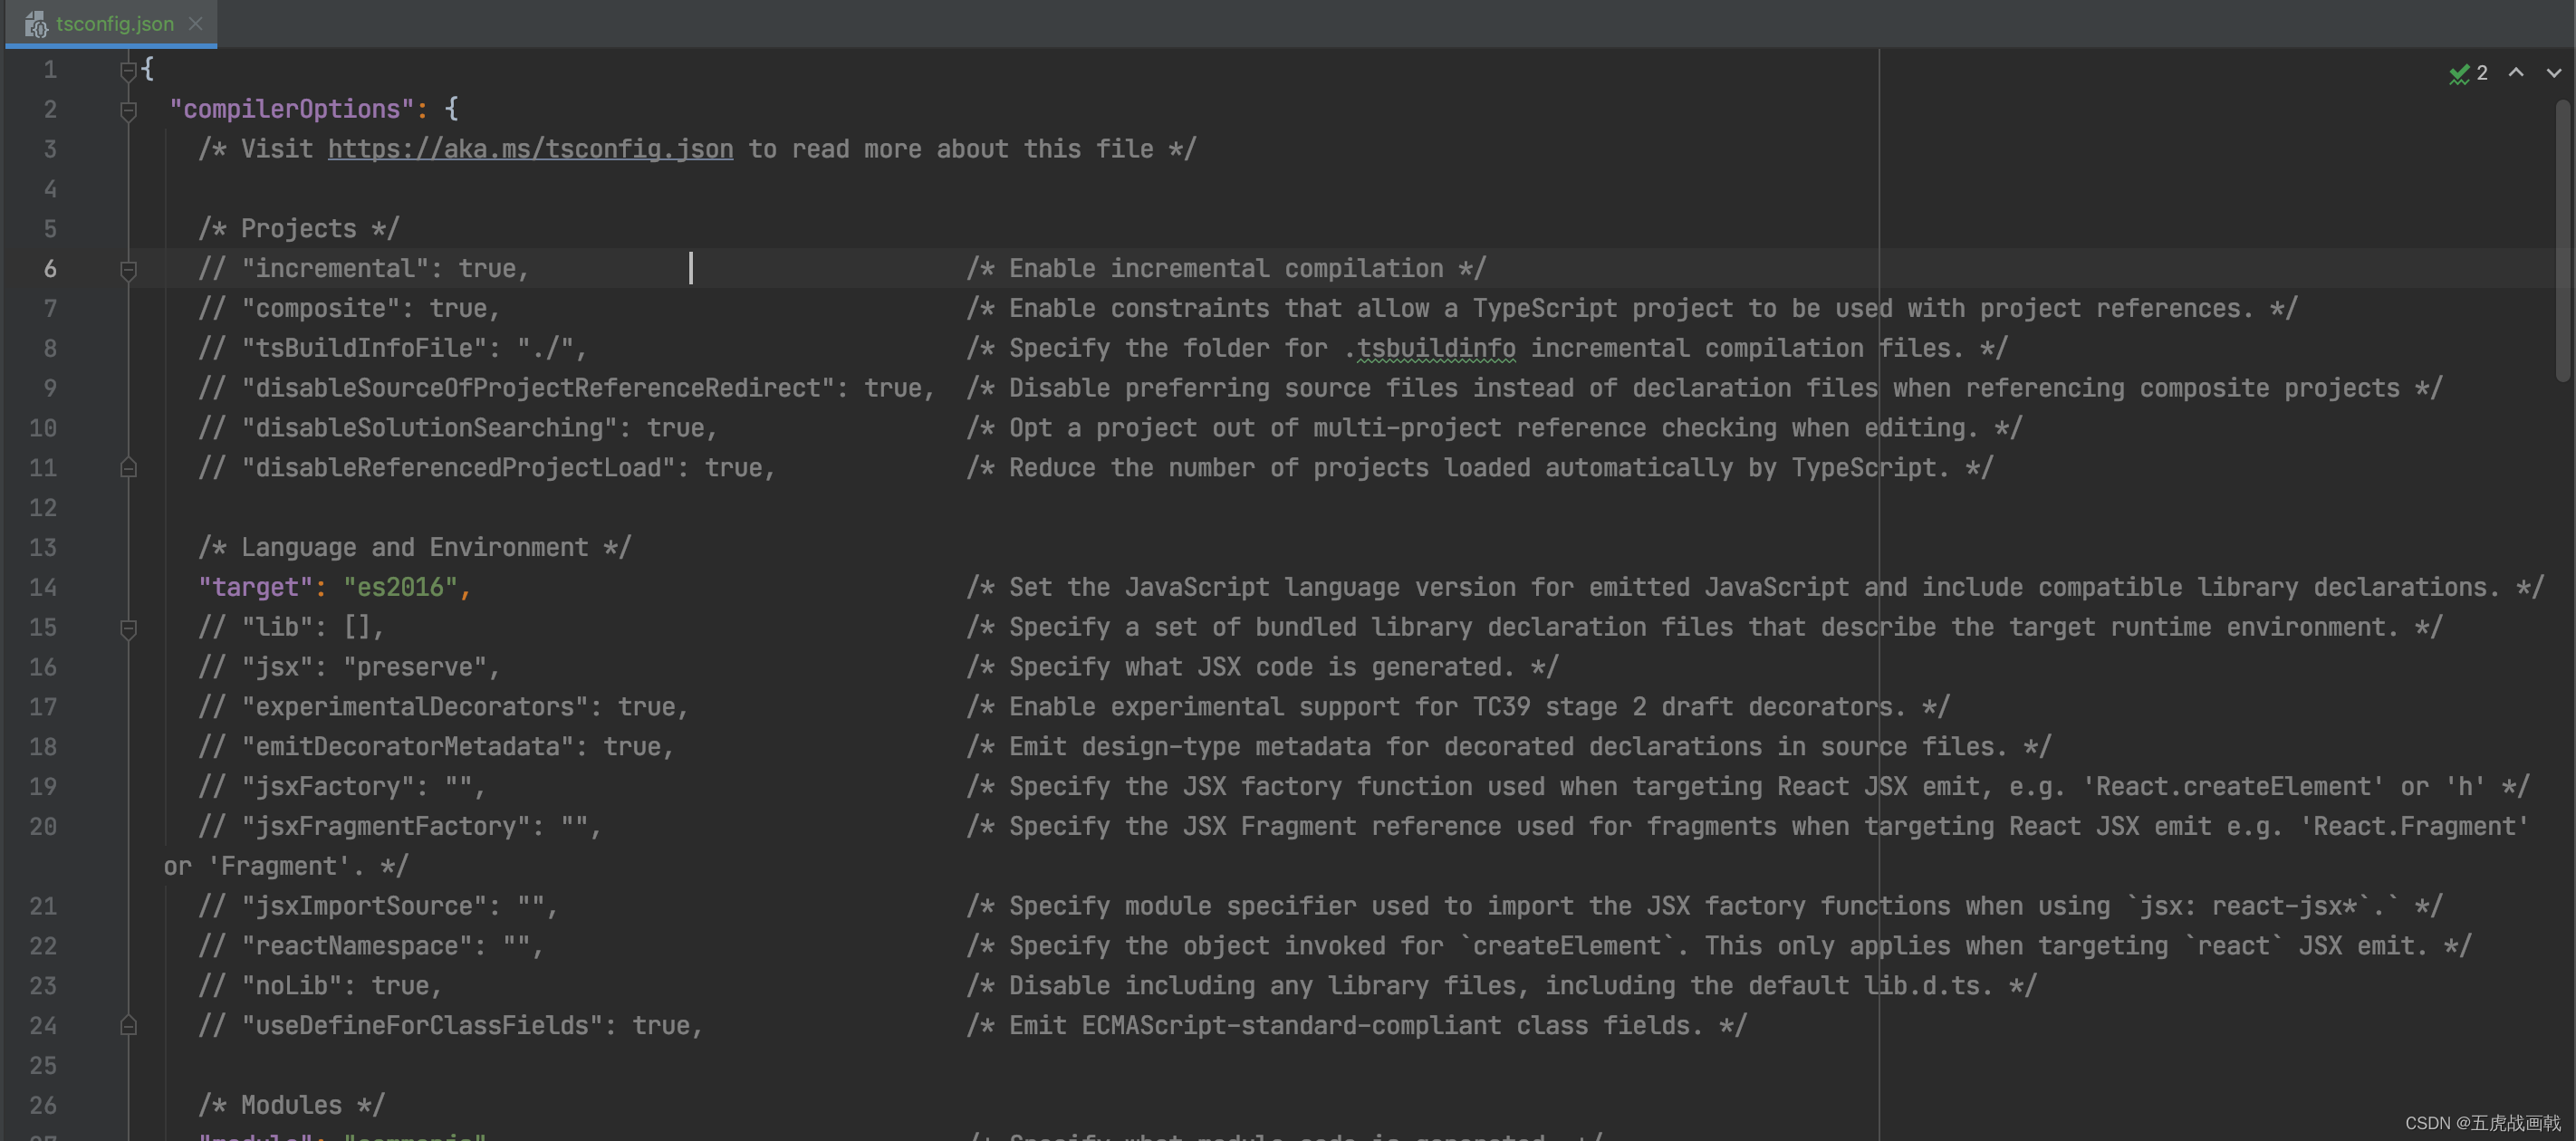
Task: Click "Enable incremental compilation" comment
Action: (1226, 268)
